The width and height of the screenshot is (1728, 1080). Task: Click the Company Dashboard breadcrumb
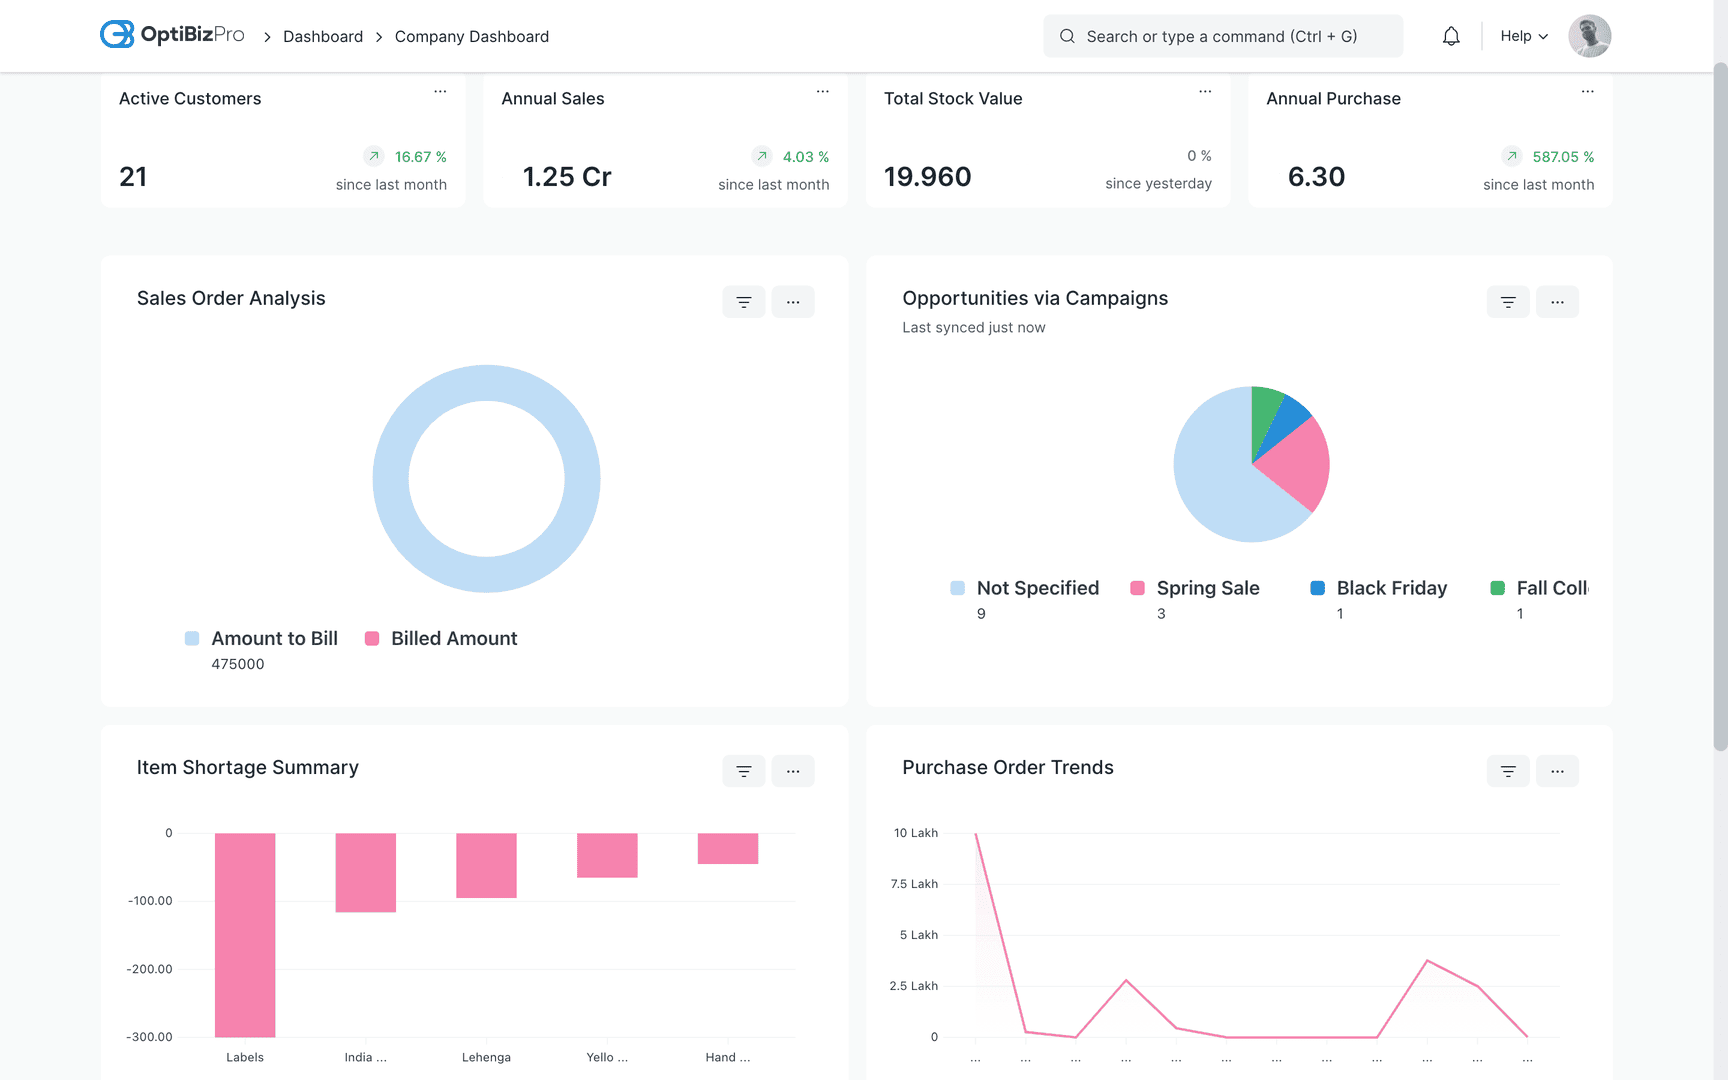[471, 36]
